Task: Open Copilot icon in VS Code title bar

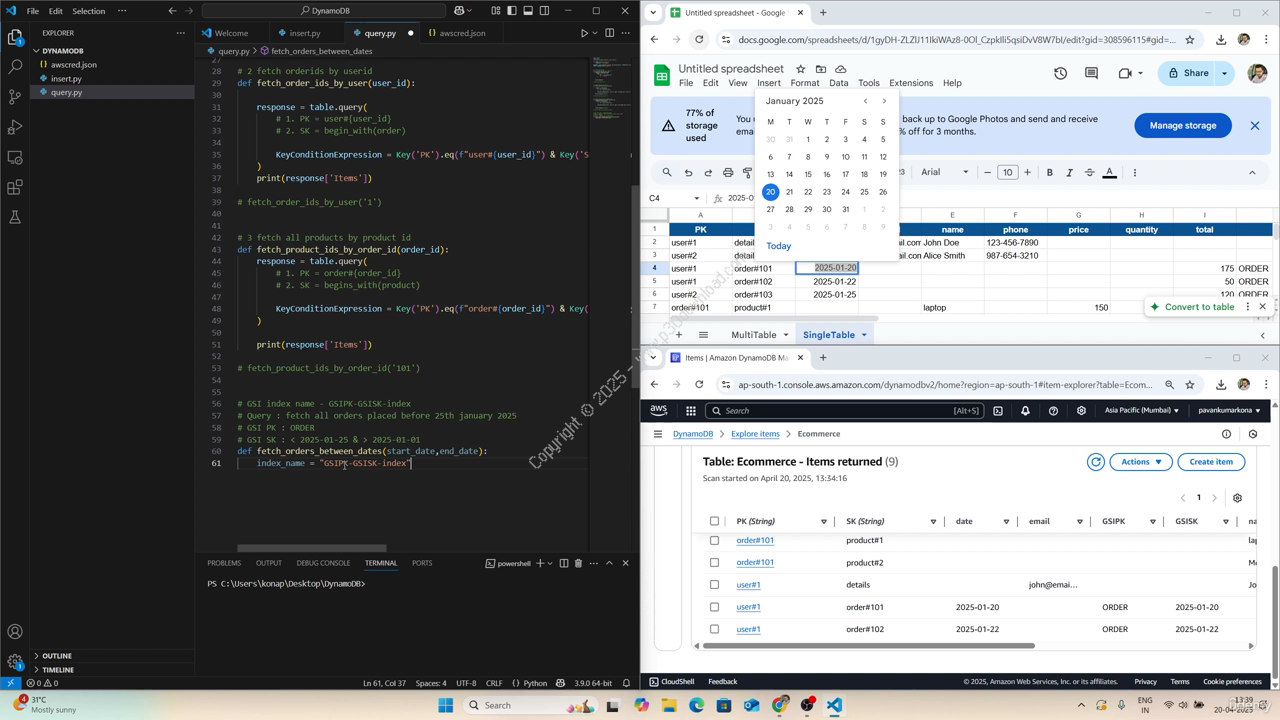Action: click(x=460, y=11)
